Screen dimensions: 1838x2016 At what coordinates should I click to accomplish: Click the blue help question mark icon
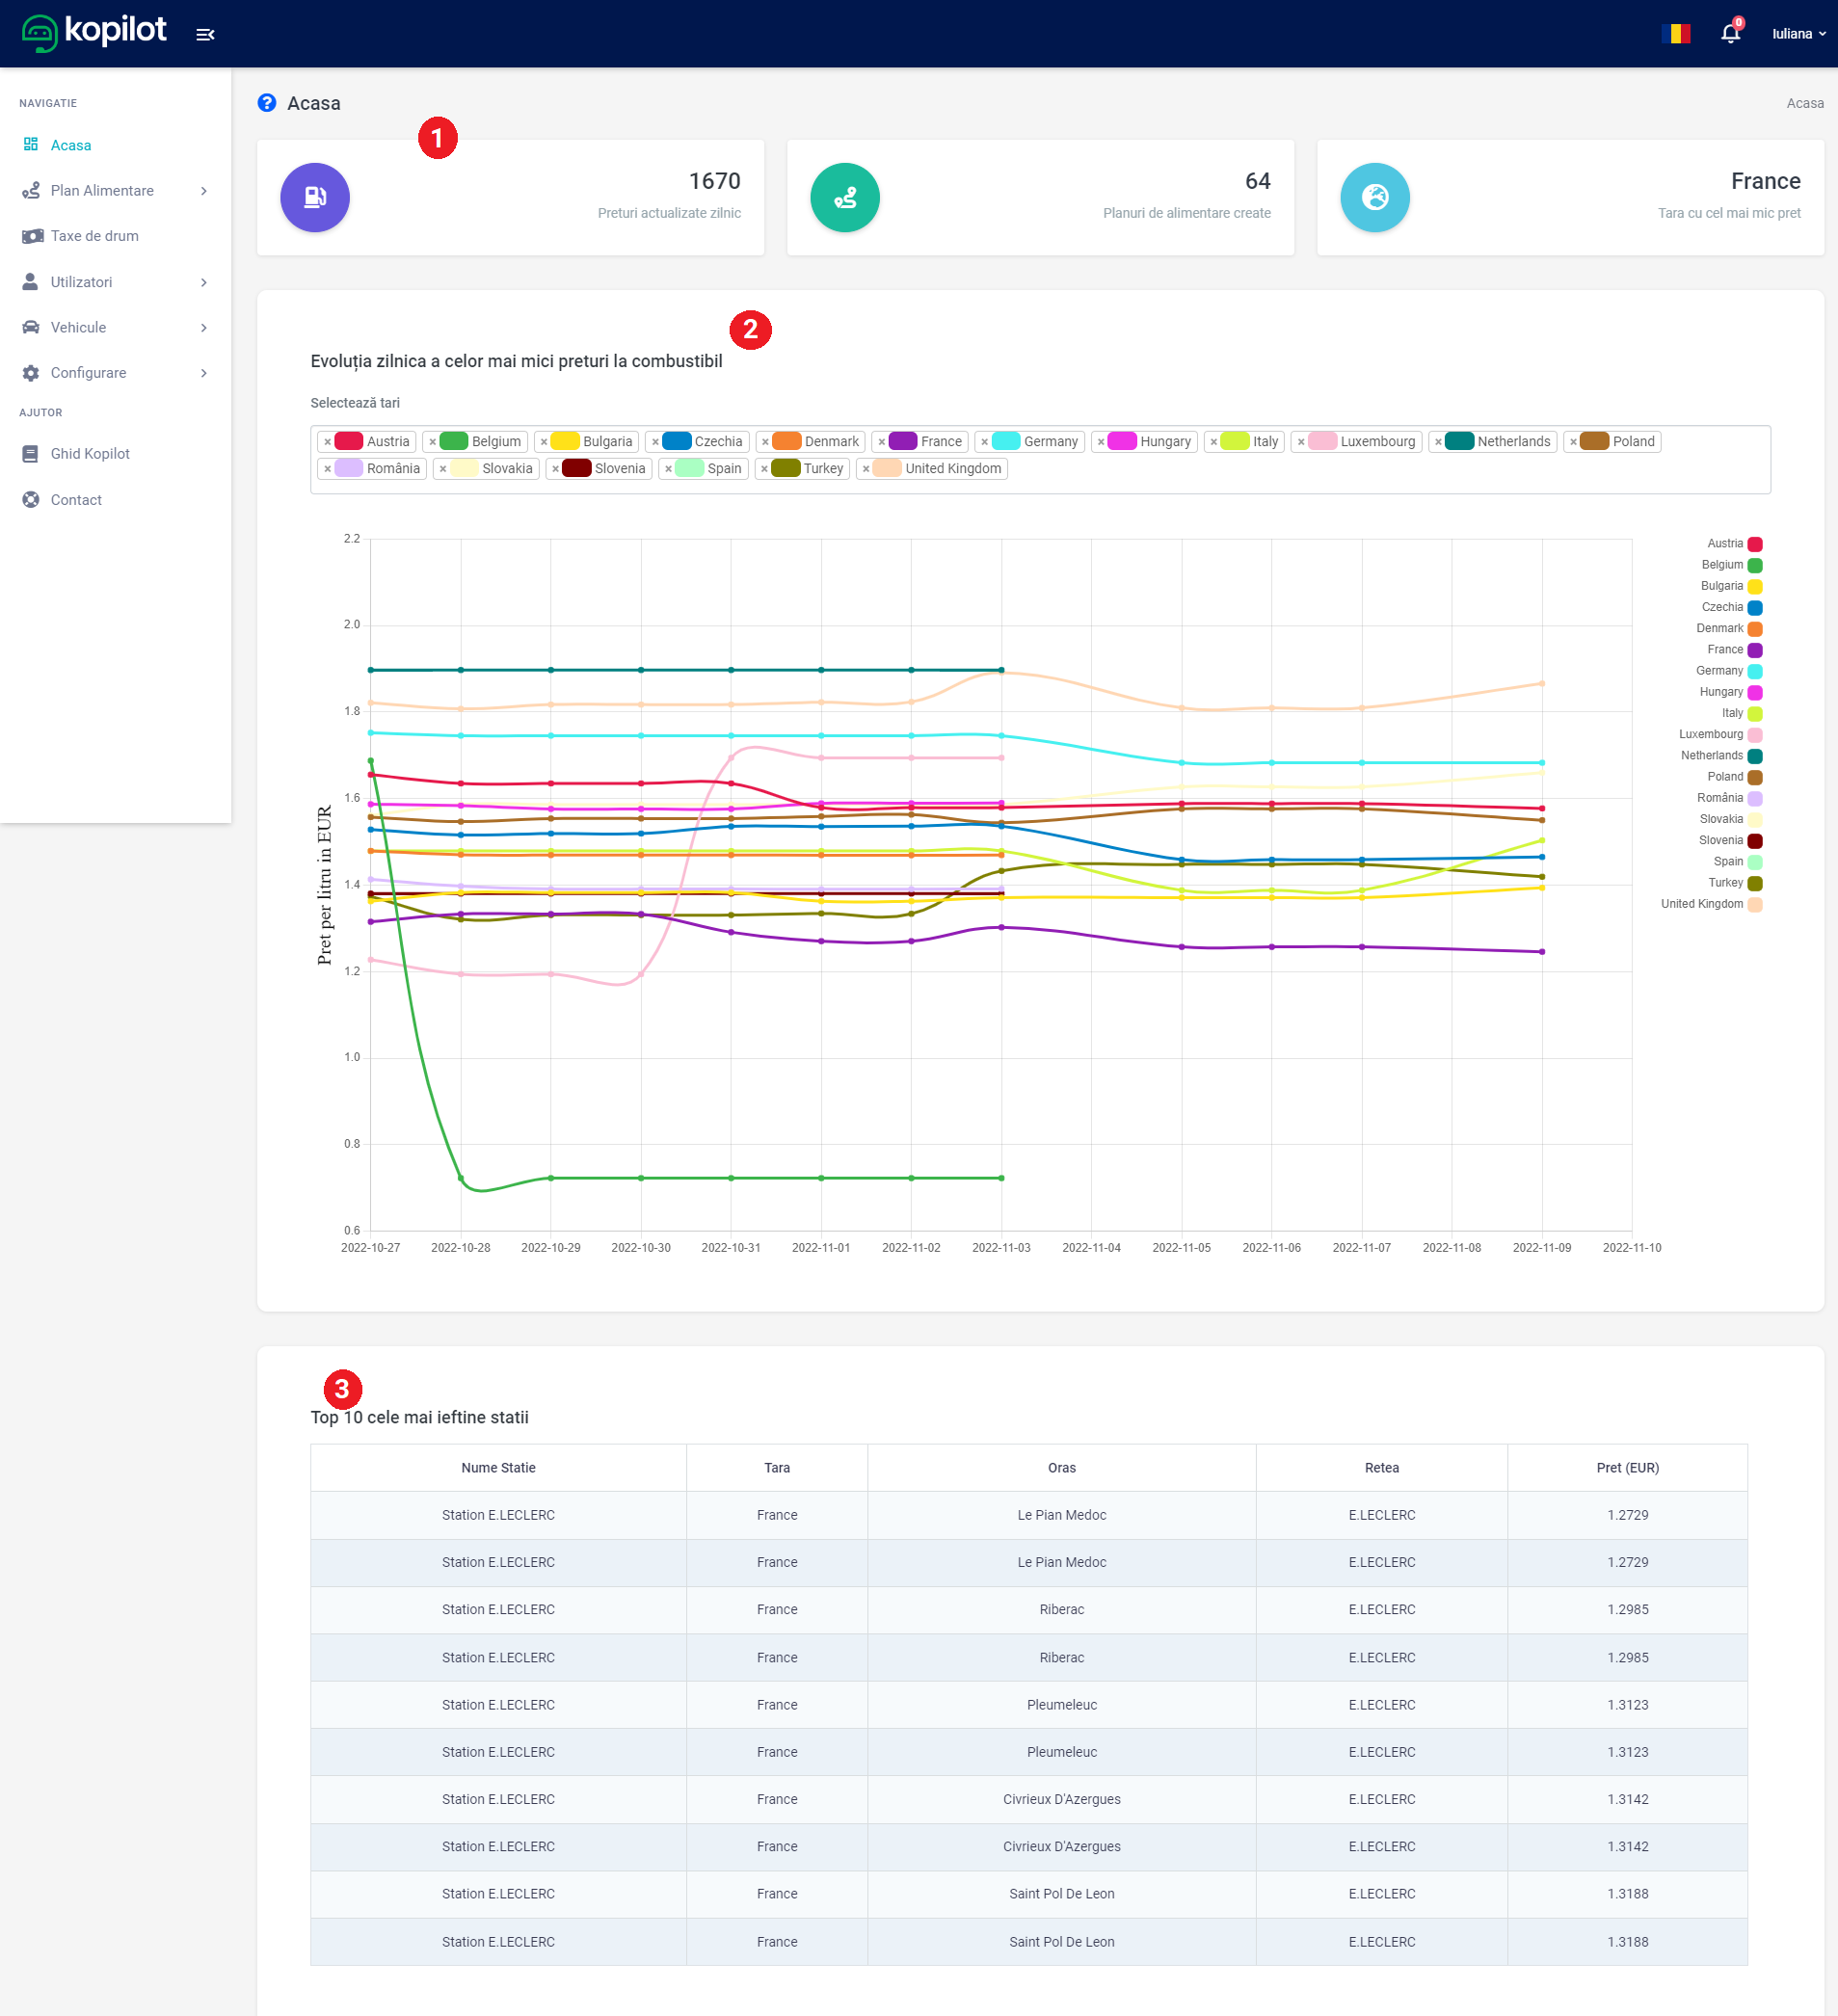point(267,103)
